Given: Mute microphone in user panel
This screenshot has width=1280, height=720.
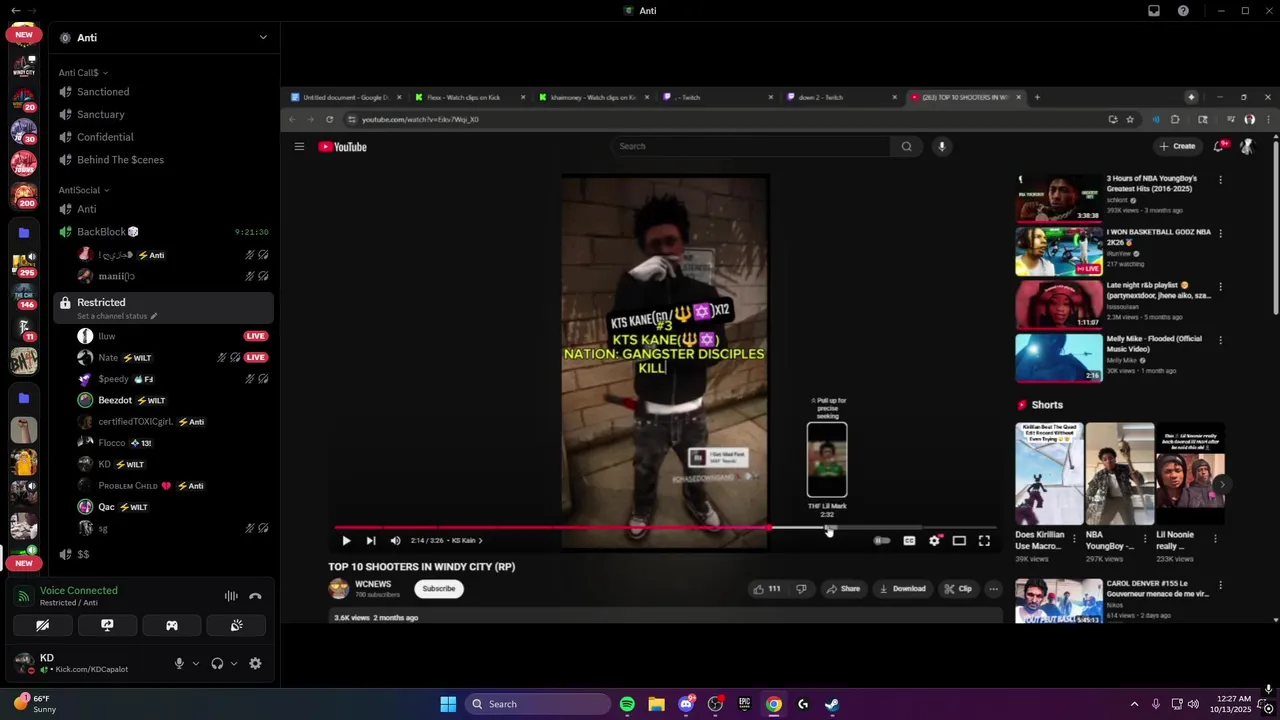Looking at the screenshot, I should [179, 663].
